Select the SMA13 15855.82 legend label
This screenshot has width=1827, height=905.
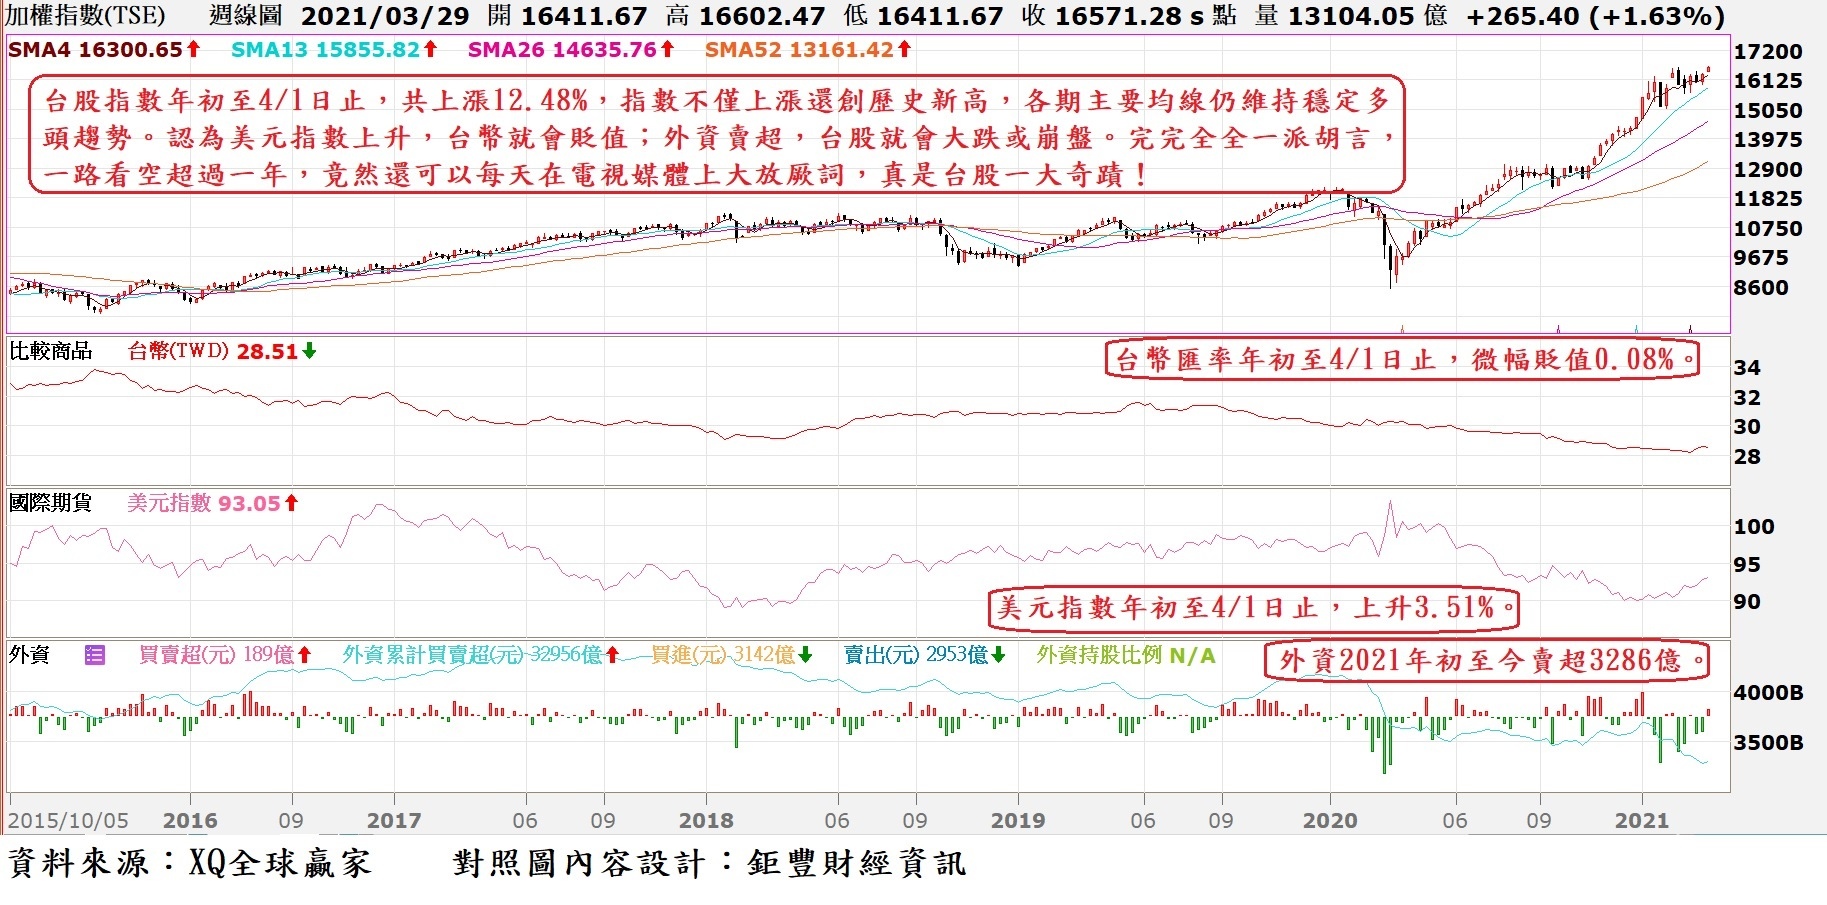coord(326,49)
